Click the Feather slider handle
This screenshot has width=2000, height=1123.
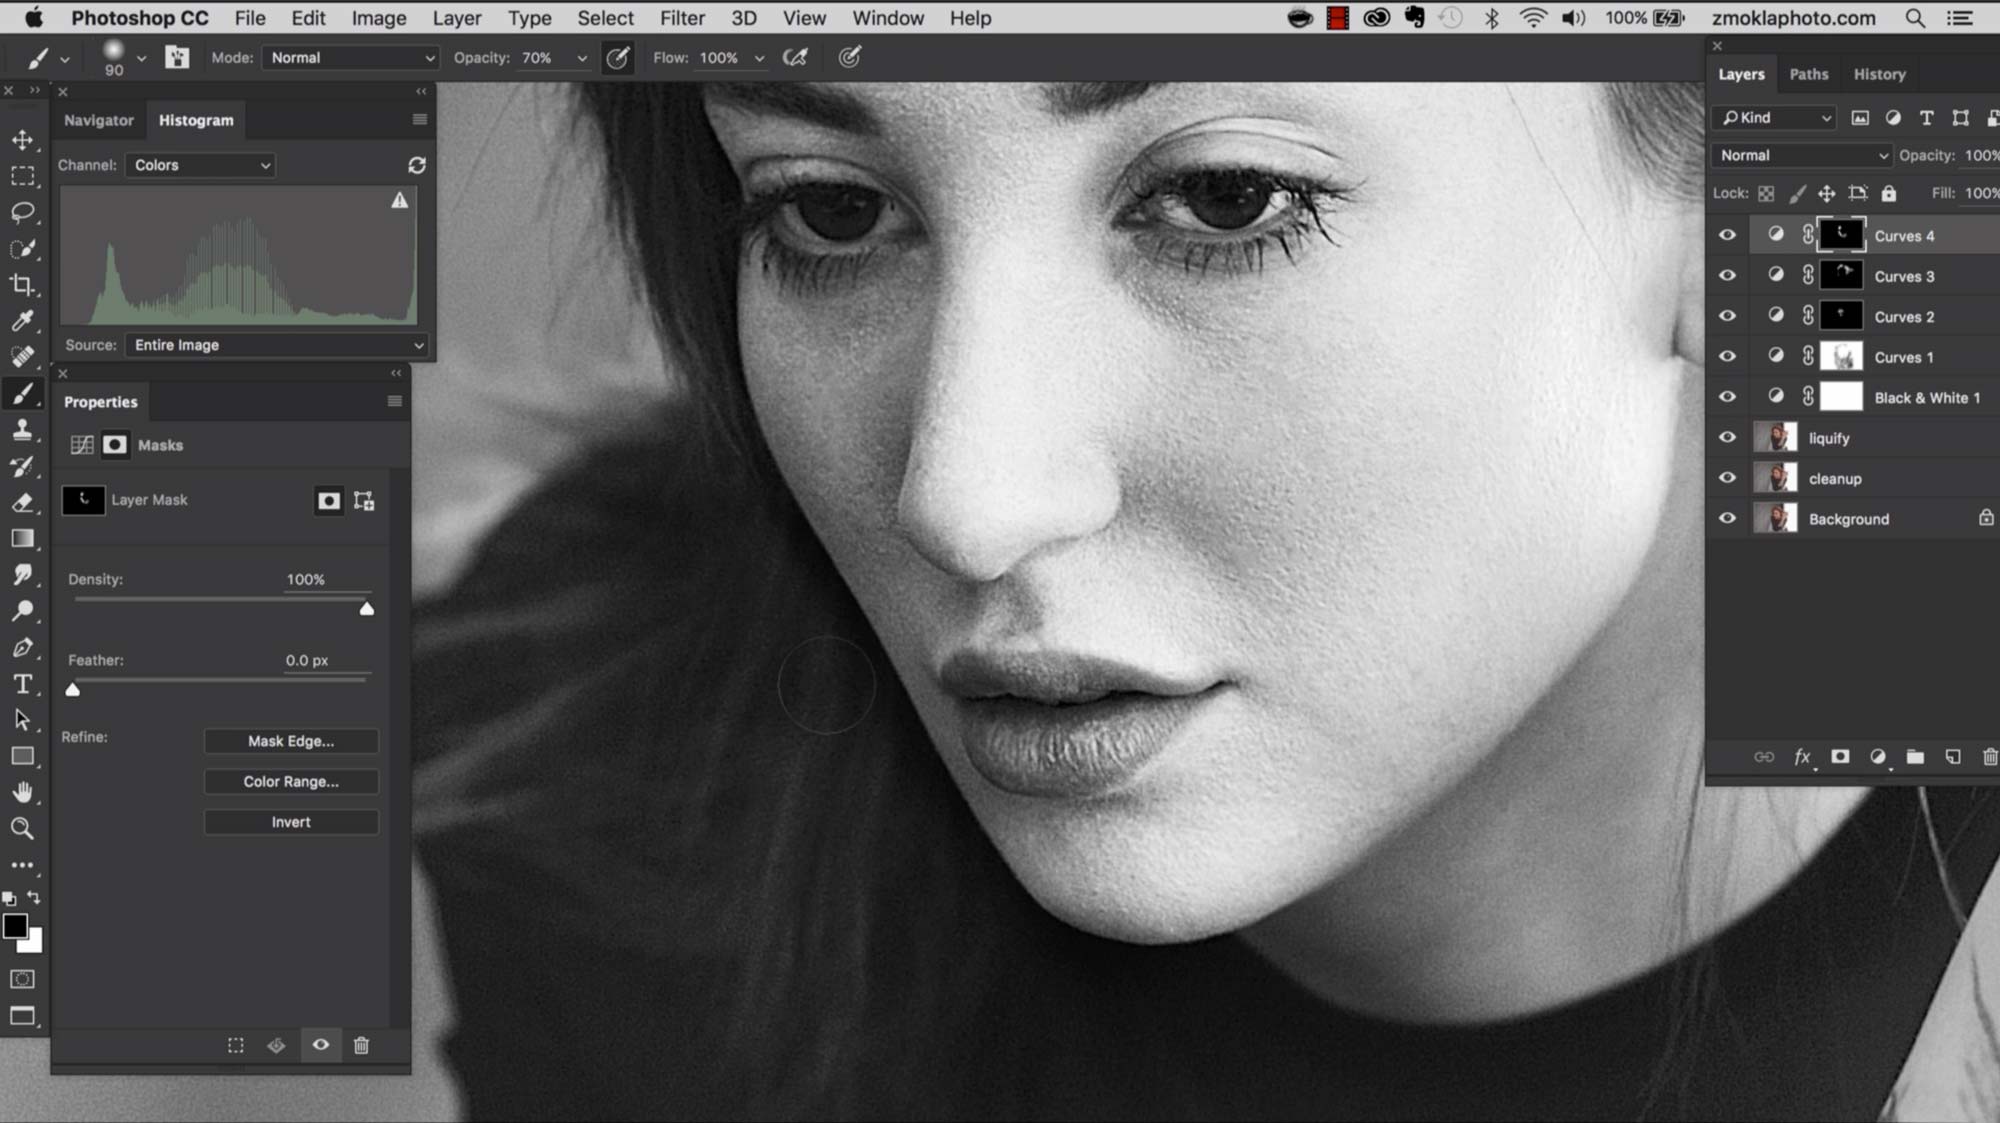click(73, 690)
